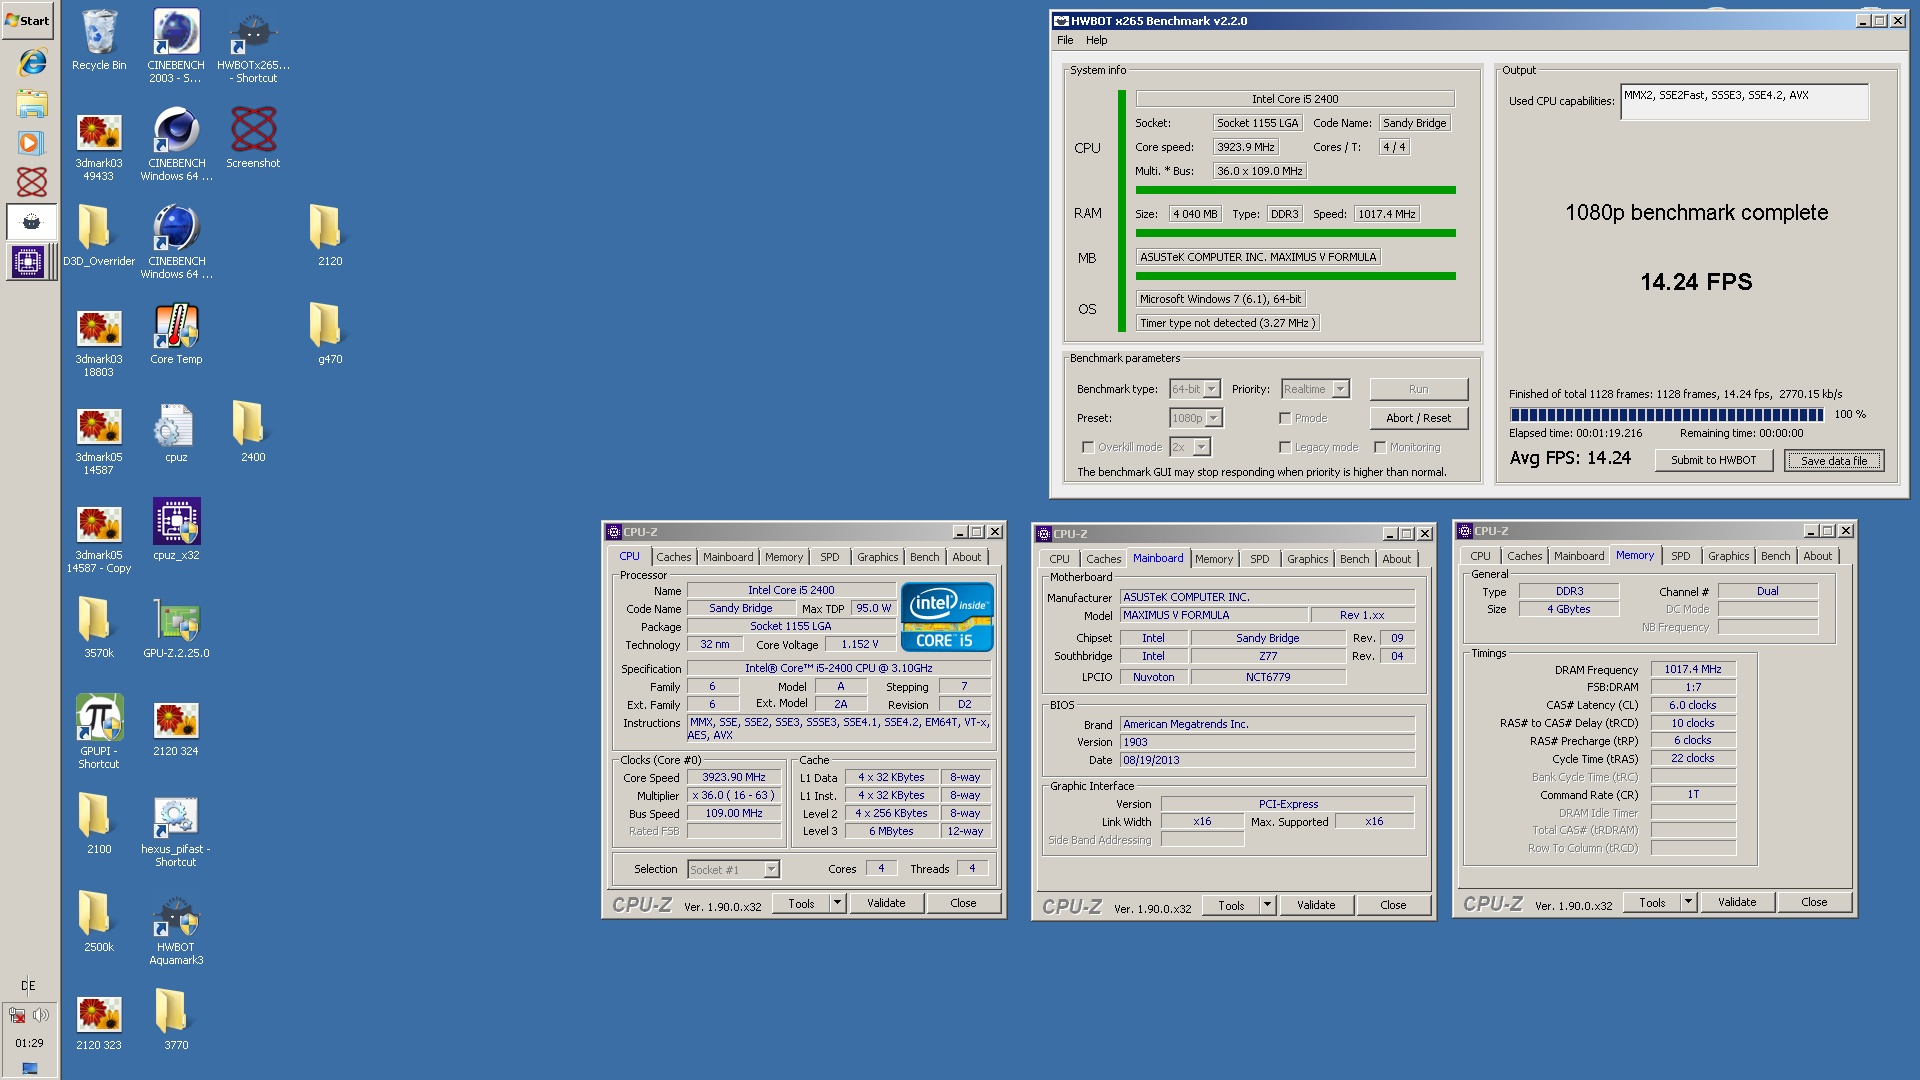1920x1080 pixels.
Task: Expand Tools arrow in CPU-Z Mainboard window
Action: [1268, 905]
